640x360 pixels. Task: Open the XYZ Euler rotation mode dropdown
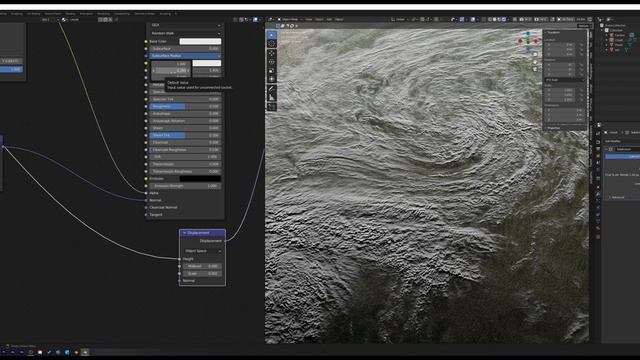(564, 80)
